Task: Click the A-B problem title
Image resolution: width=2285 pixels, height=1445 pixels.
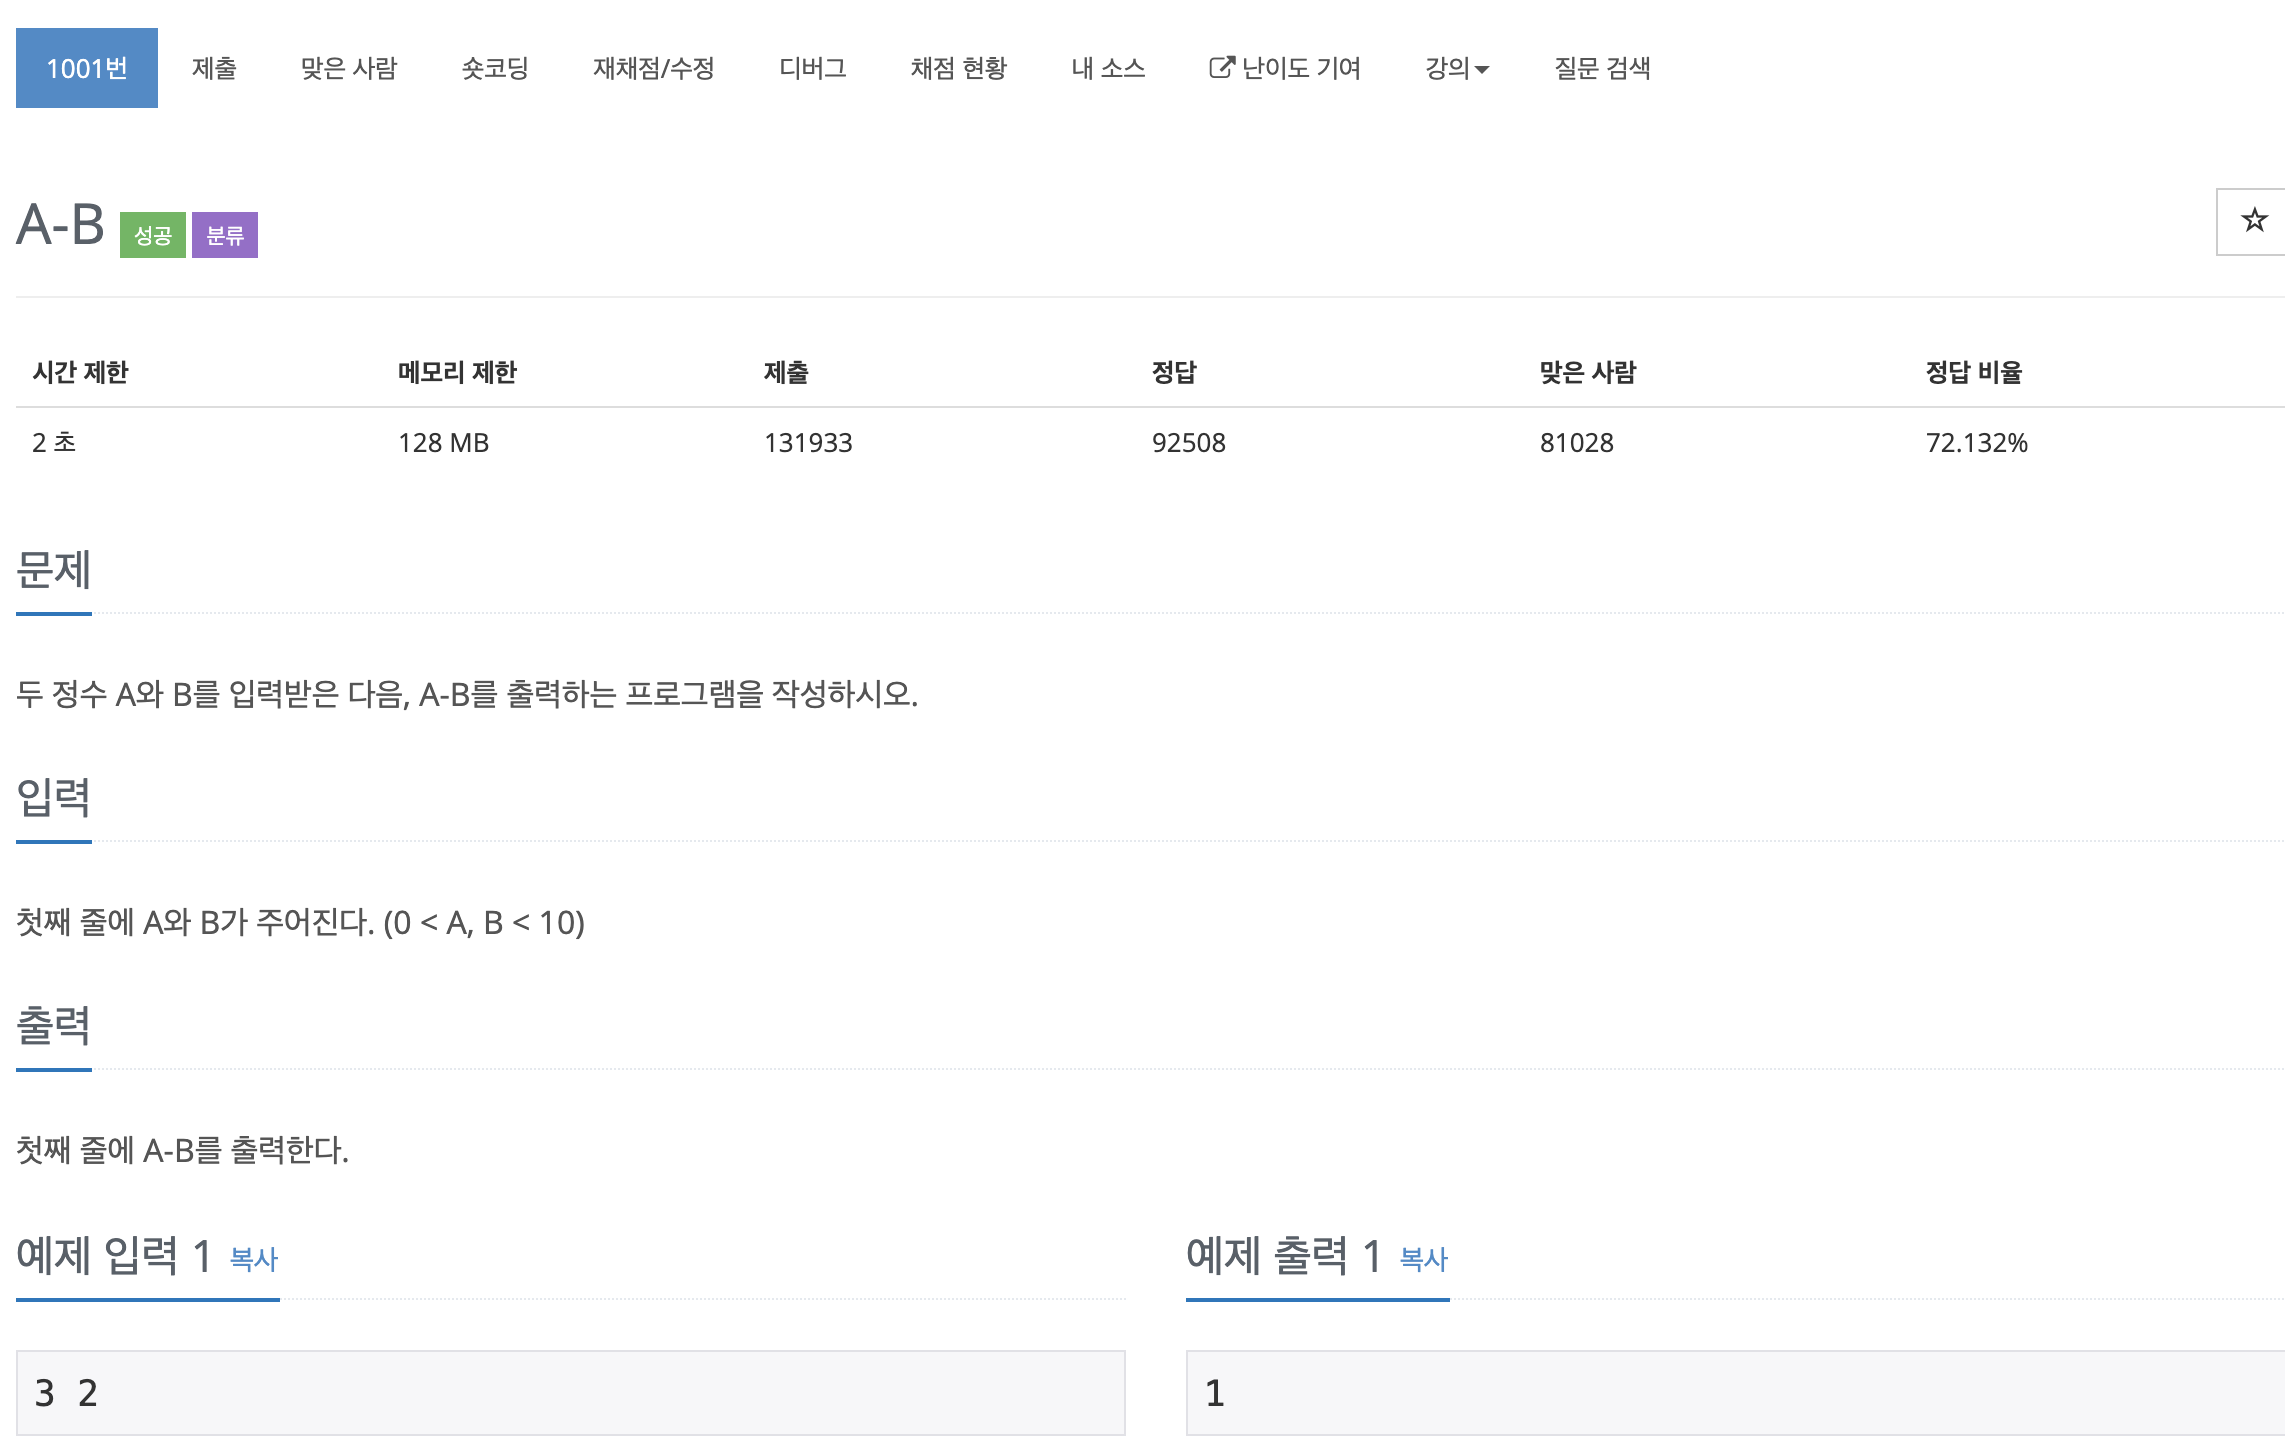Action: (61, 225)
